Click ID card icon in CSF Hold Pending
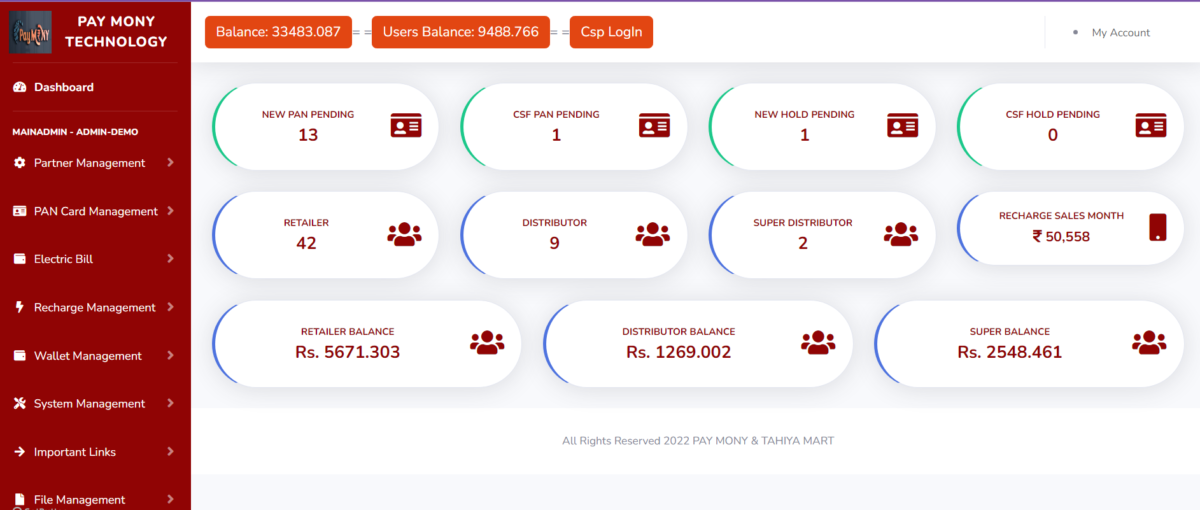Screen dimensions: 1200x510 click(x=1151, y=126)
